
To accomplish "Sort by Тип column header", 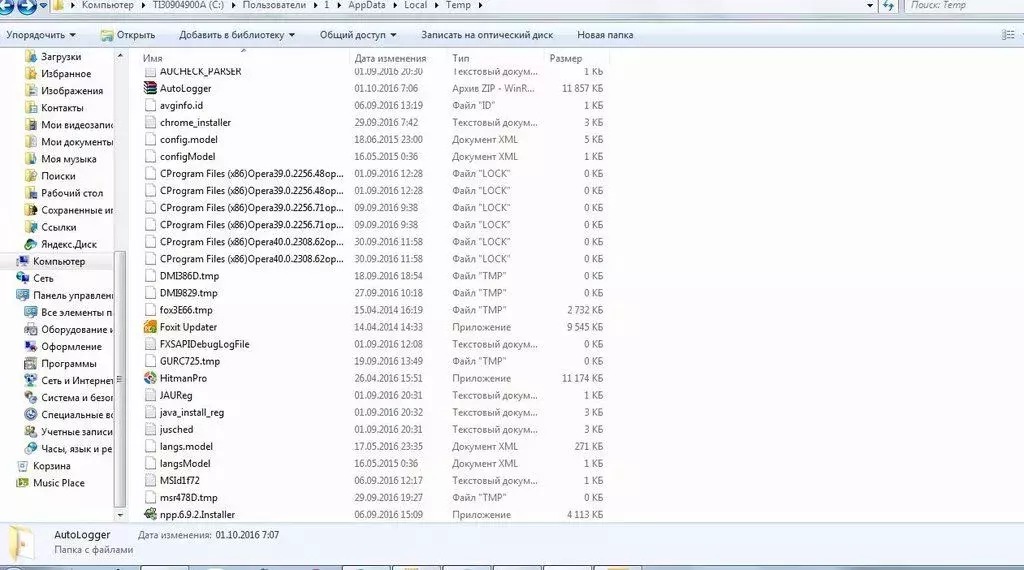I will (x=460, y=58).
